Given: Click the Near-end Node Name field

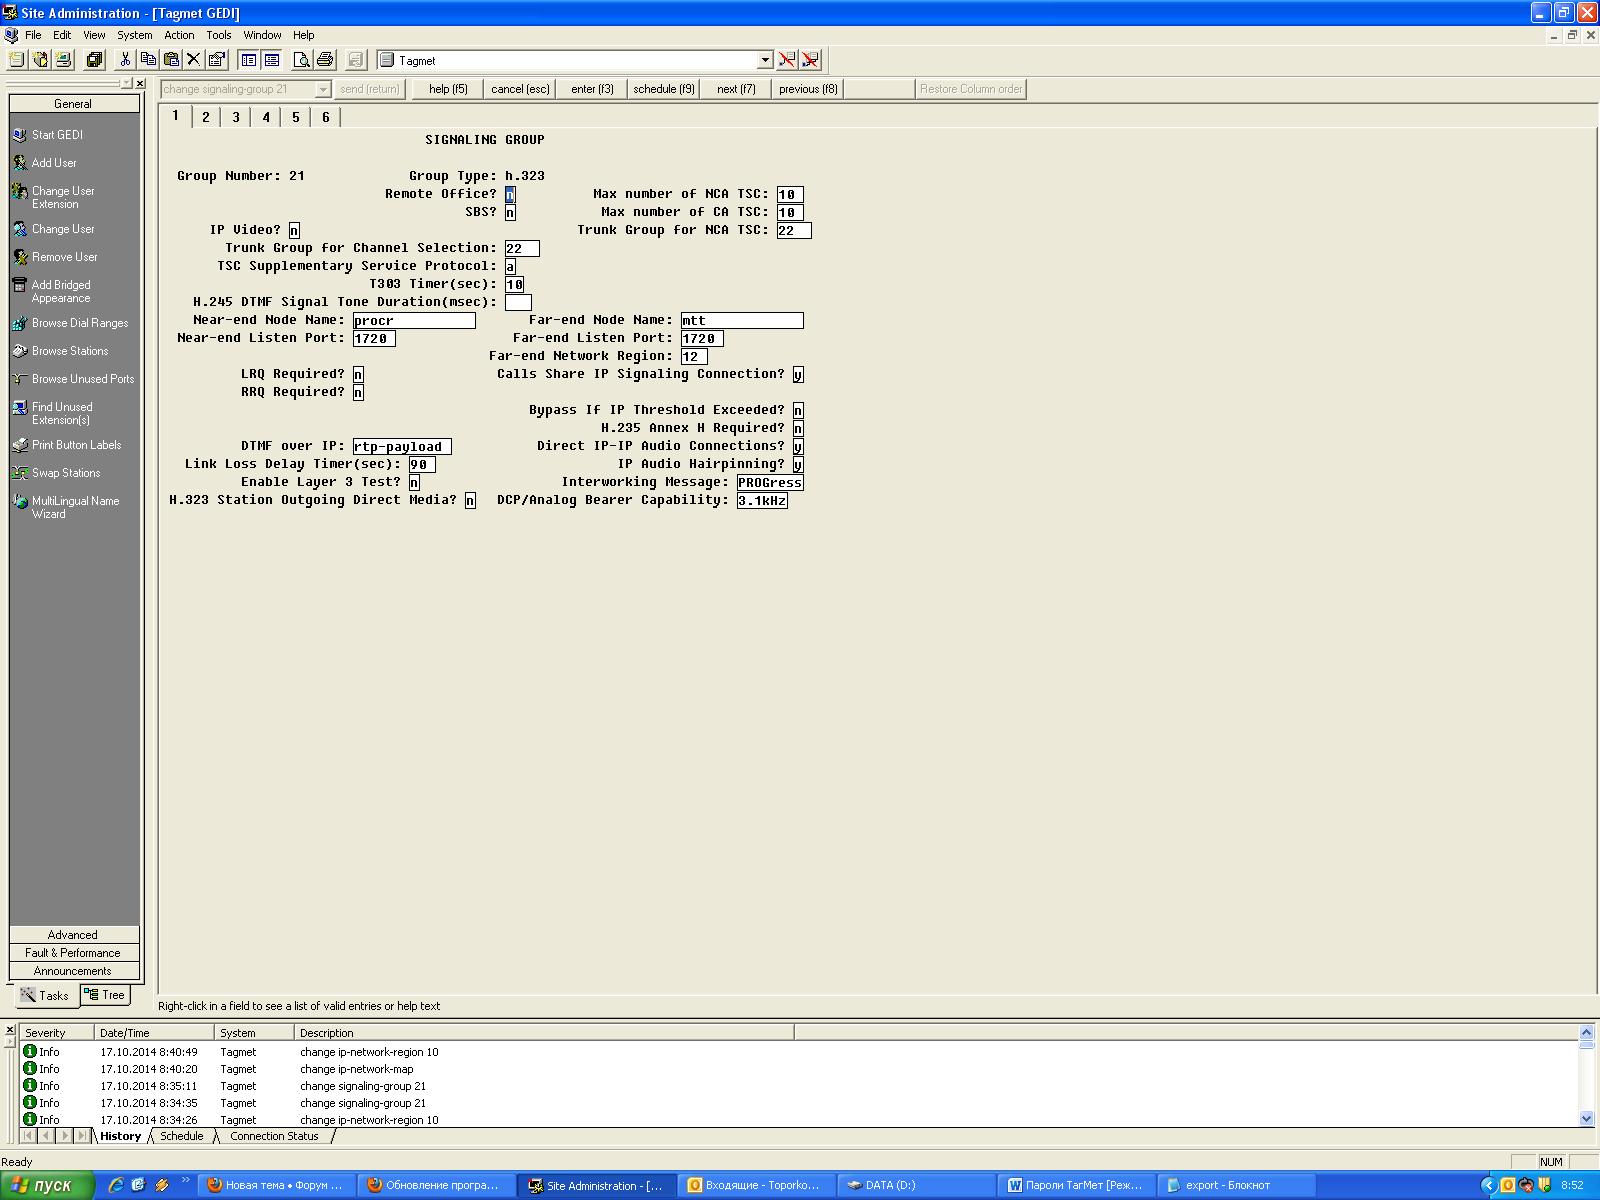Looking at the screenshot, I should pos(414,321).
